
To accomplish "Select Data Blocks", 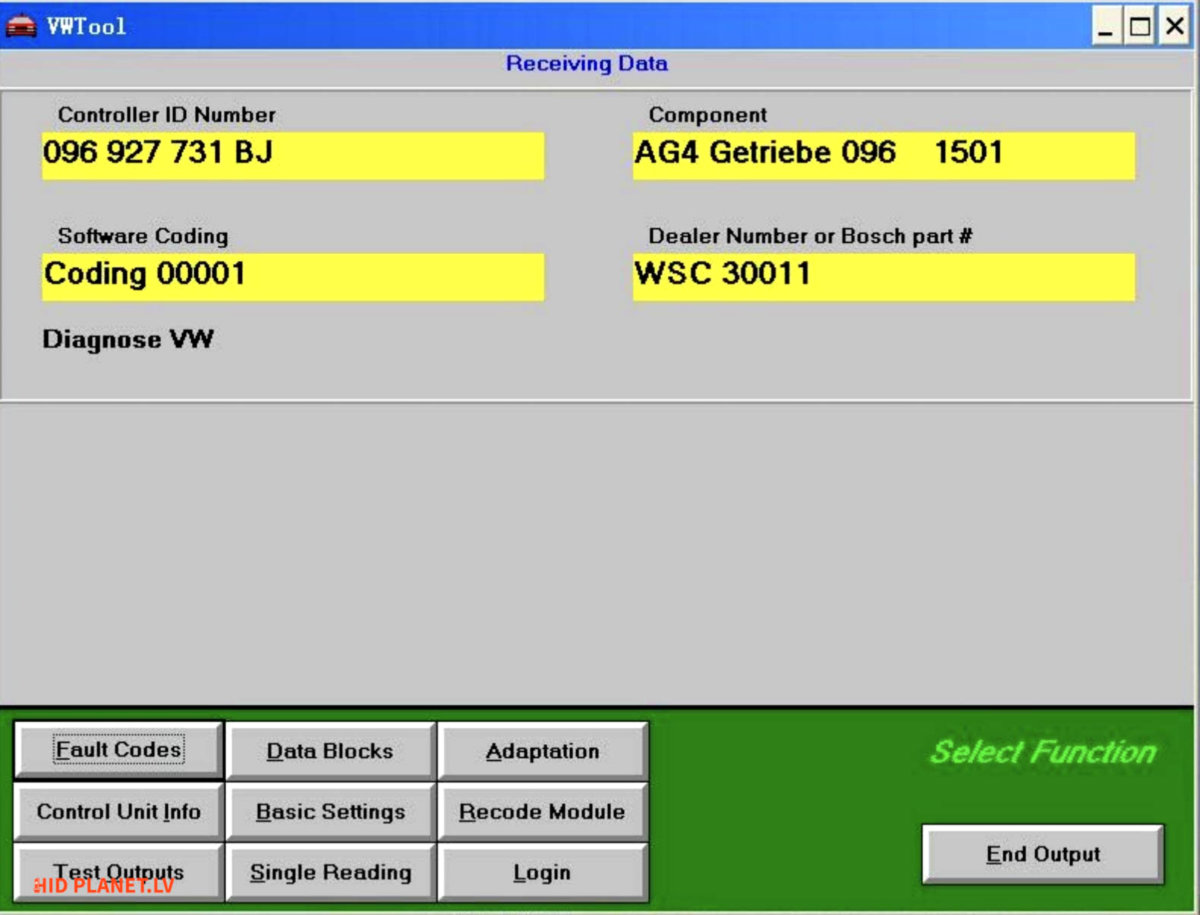I will (331, 750).
